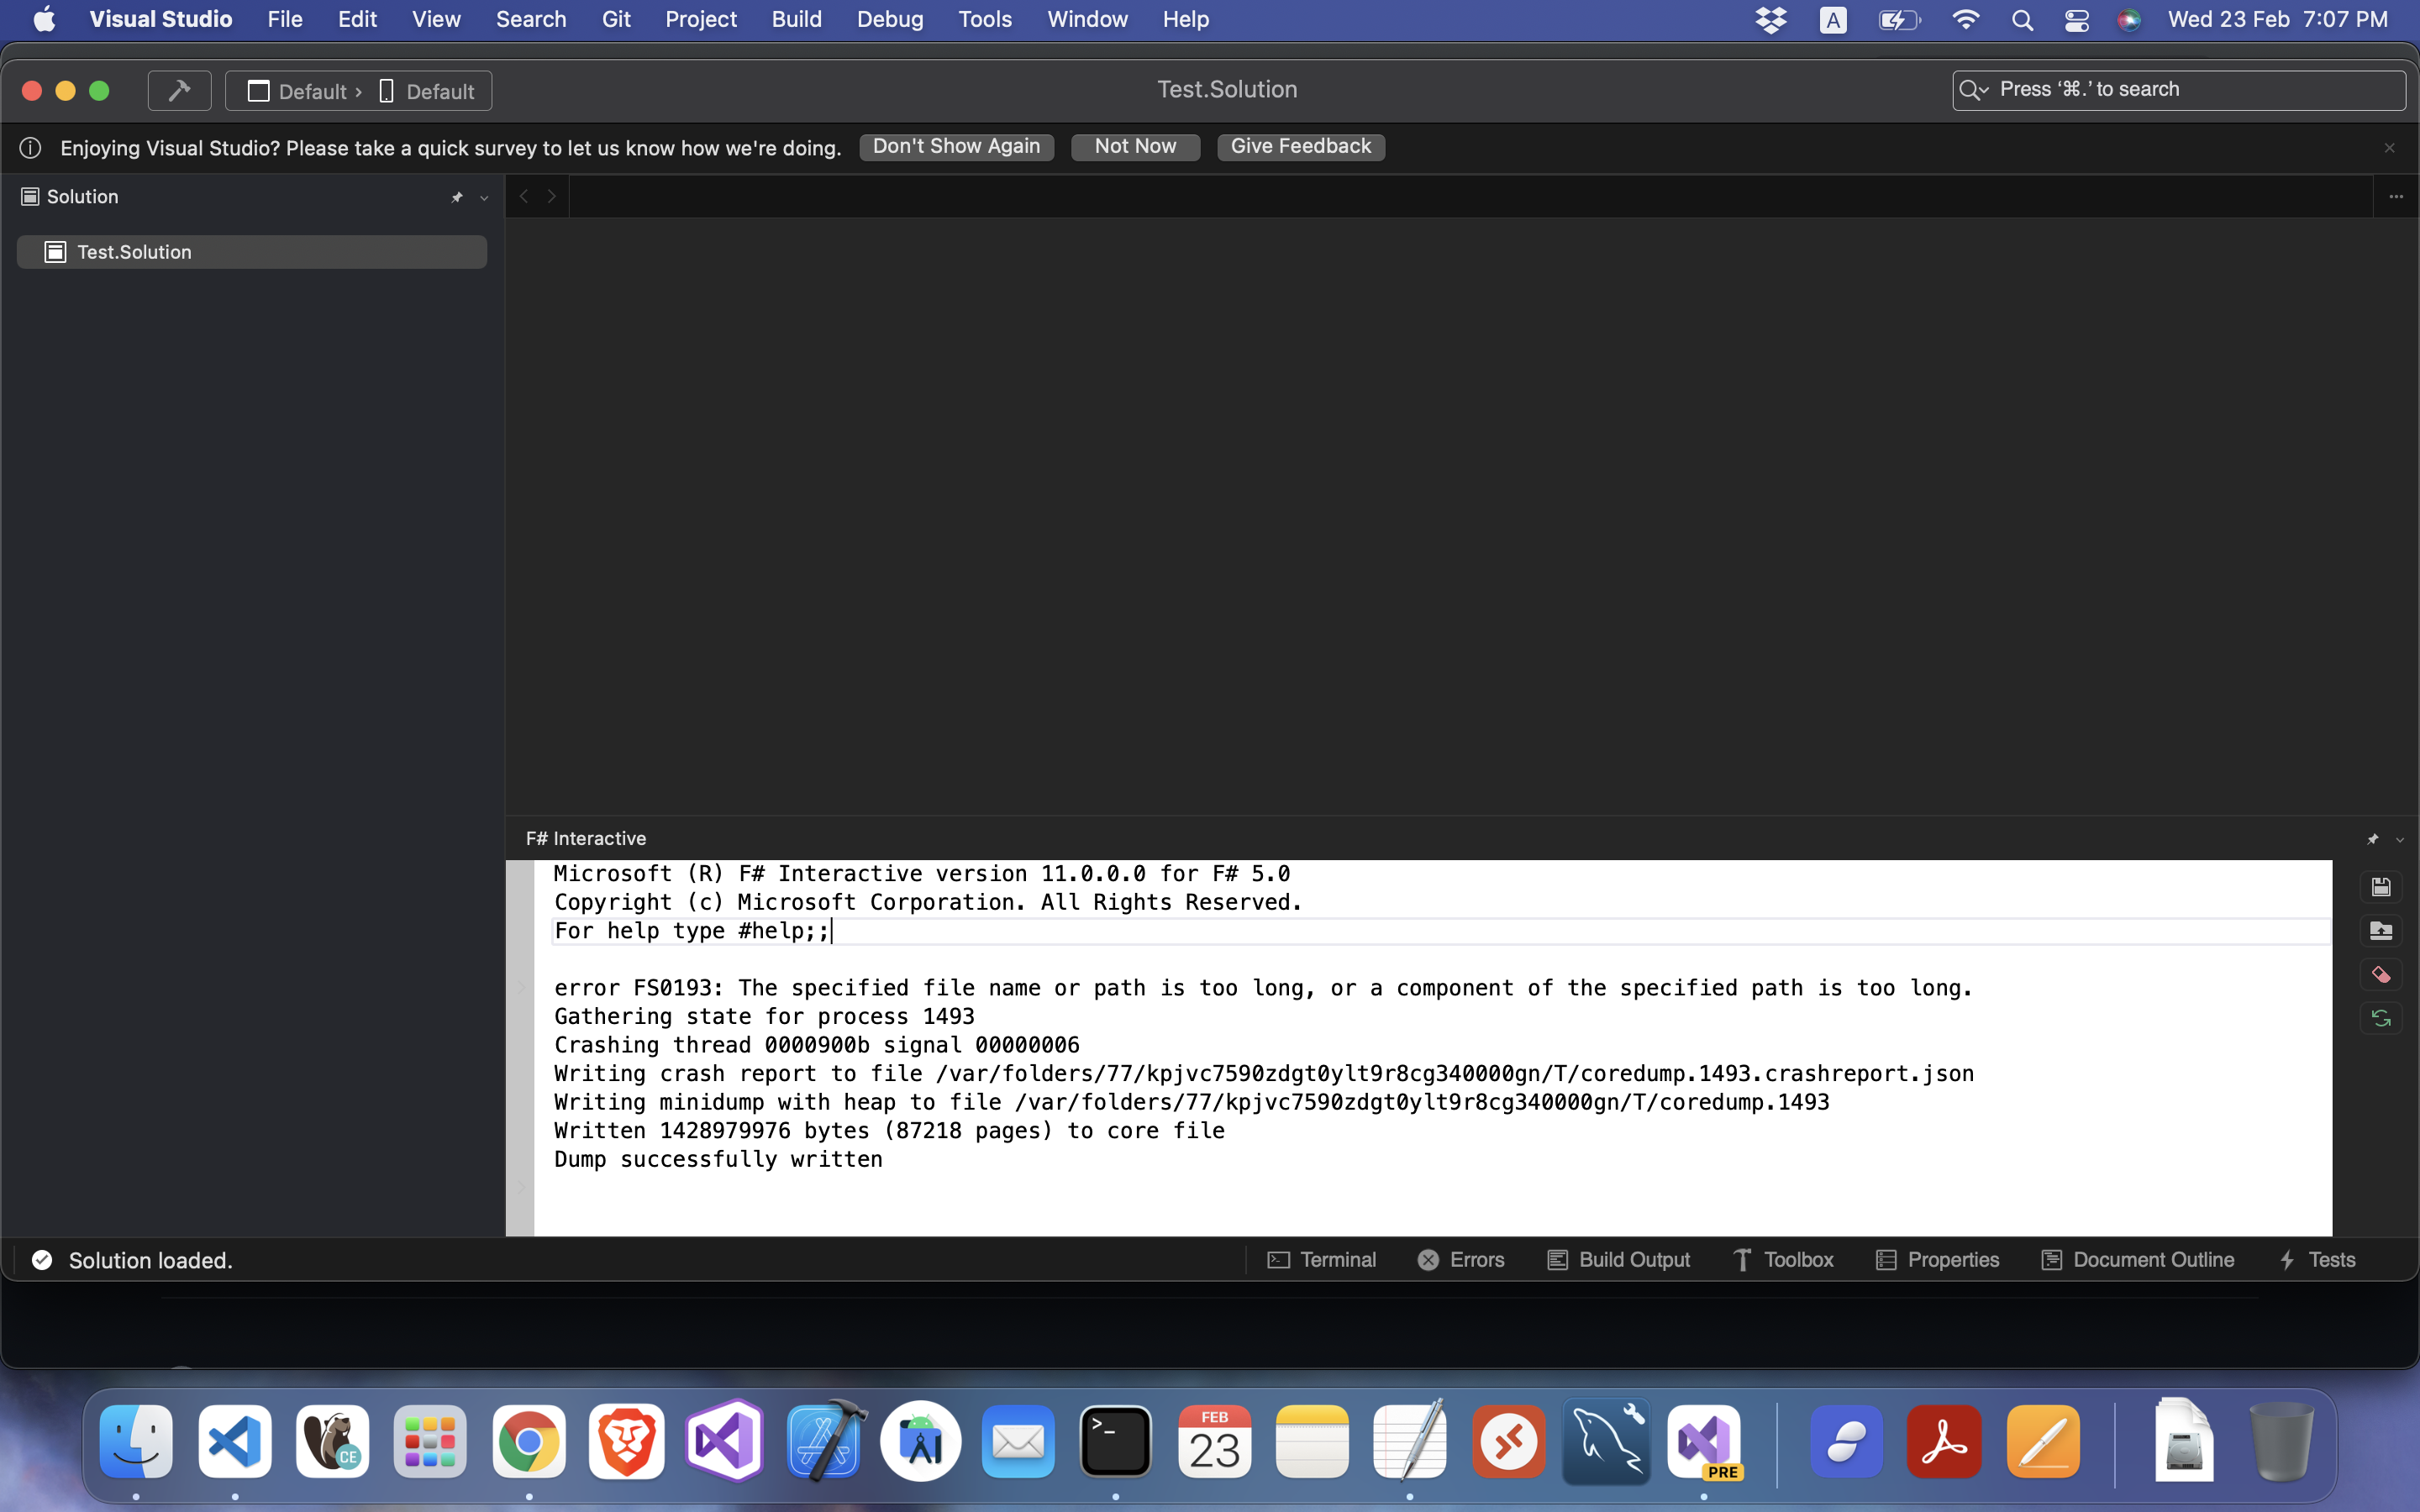The width and height of the screenshot is (2420, 1512).
Task: Dismiss the survey with Don't Show Again
Action: tap(955, 146)
